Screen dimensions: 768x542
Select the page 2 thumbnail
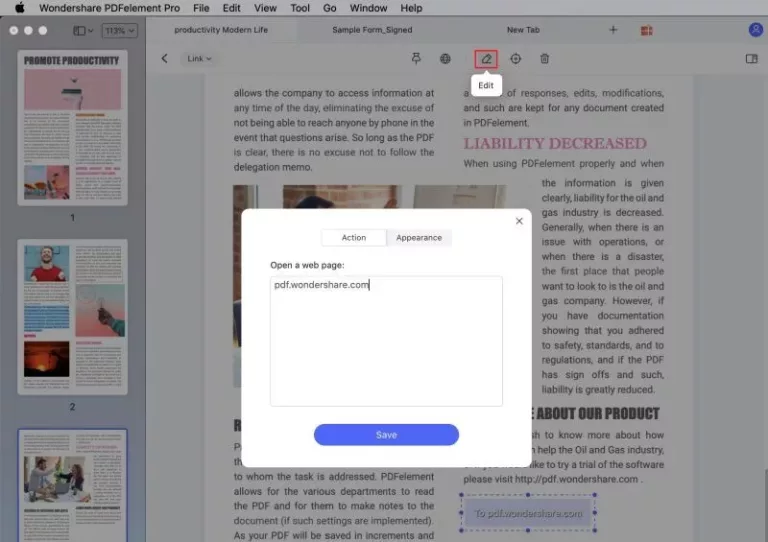point(72,318)
